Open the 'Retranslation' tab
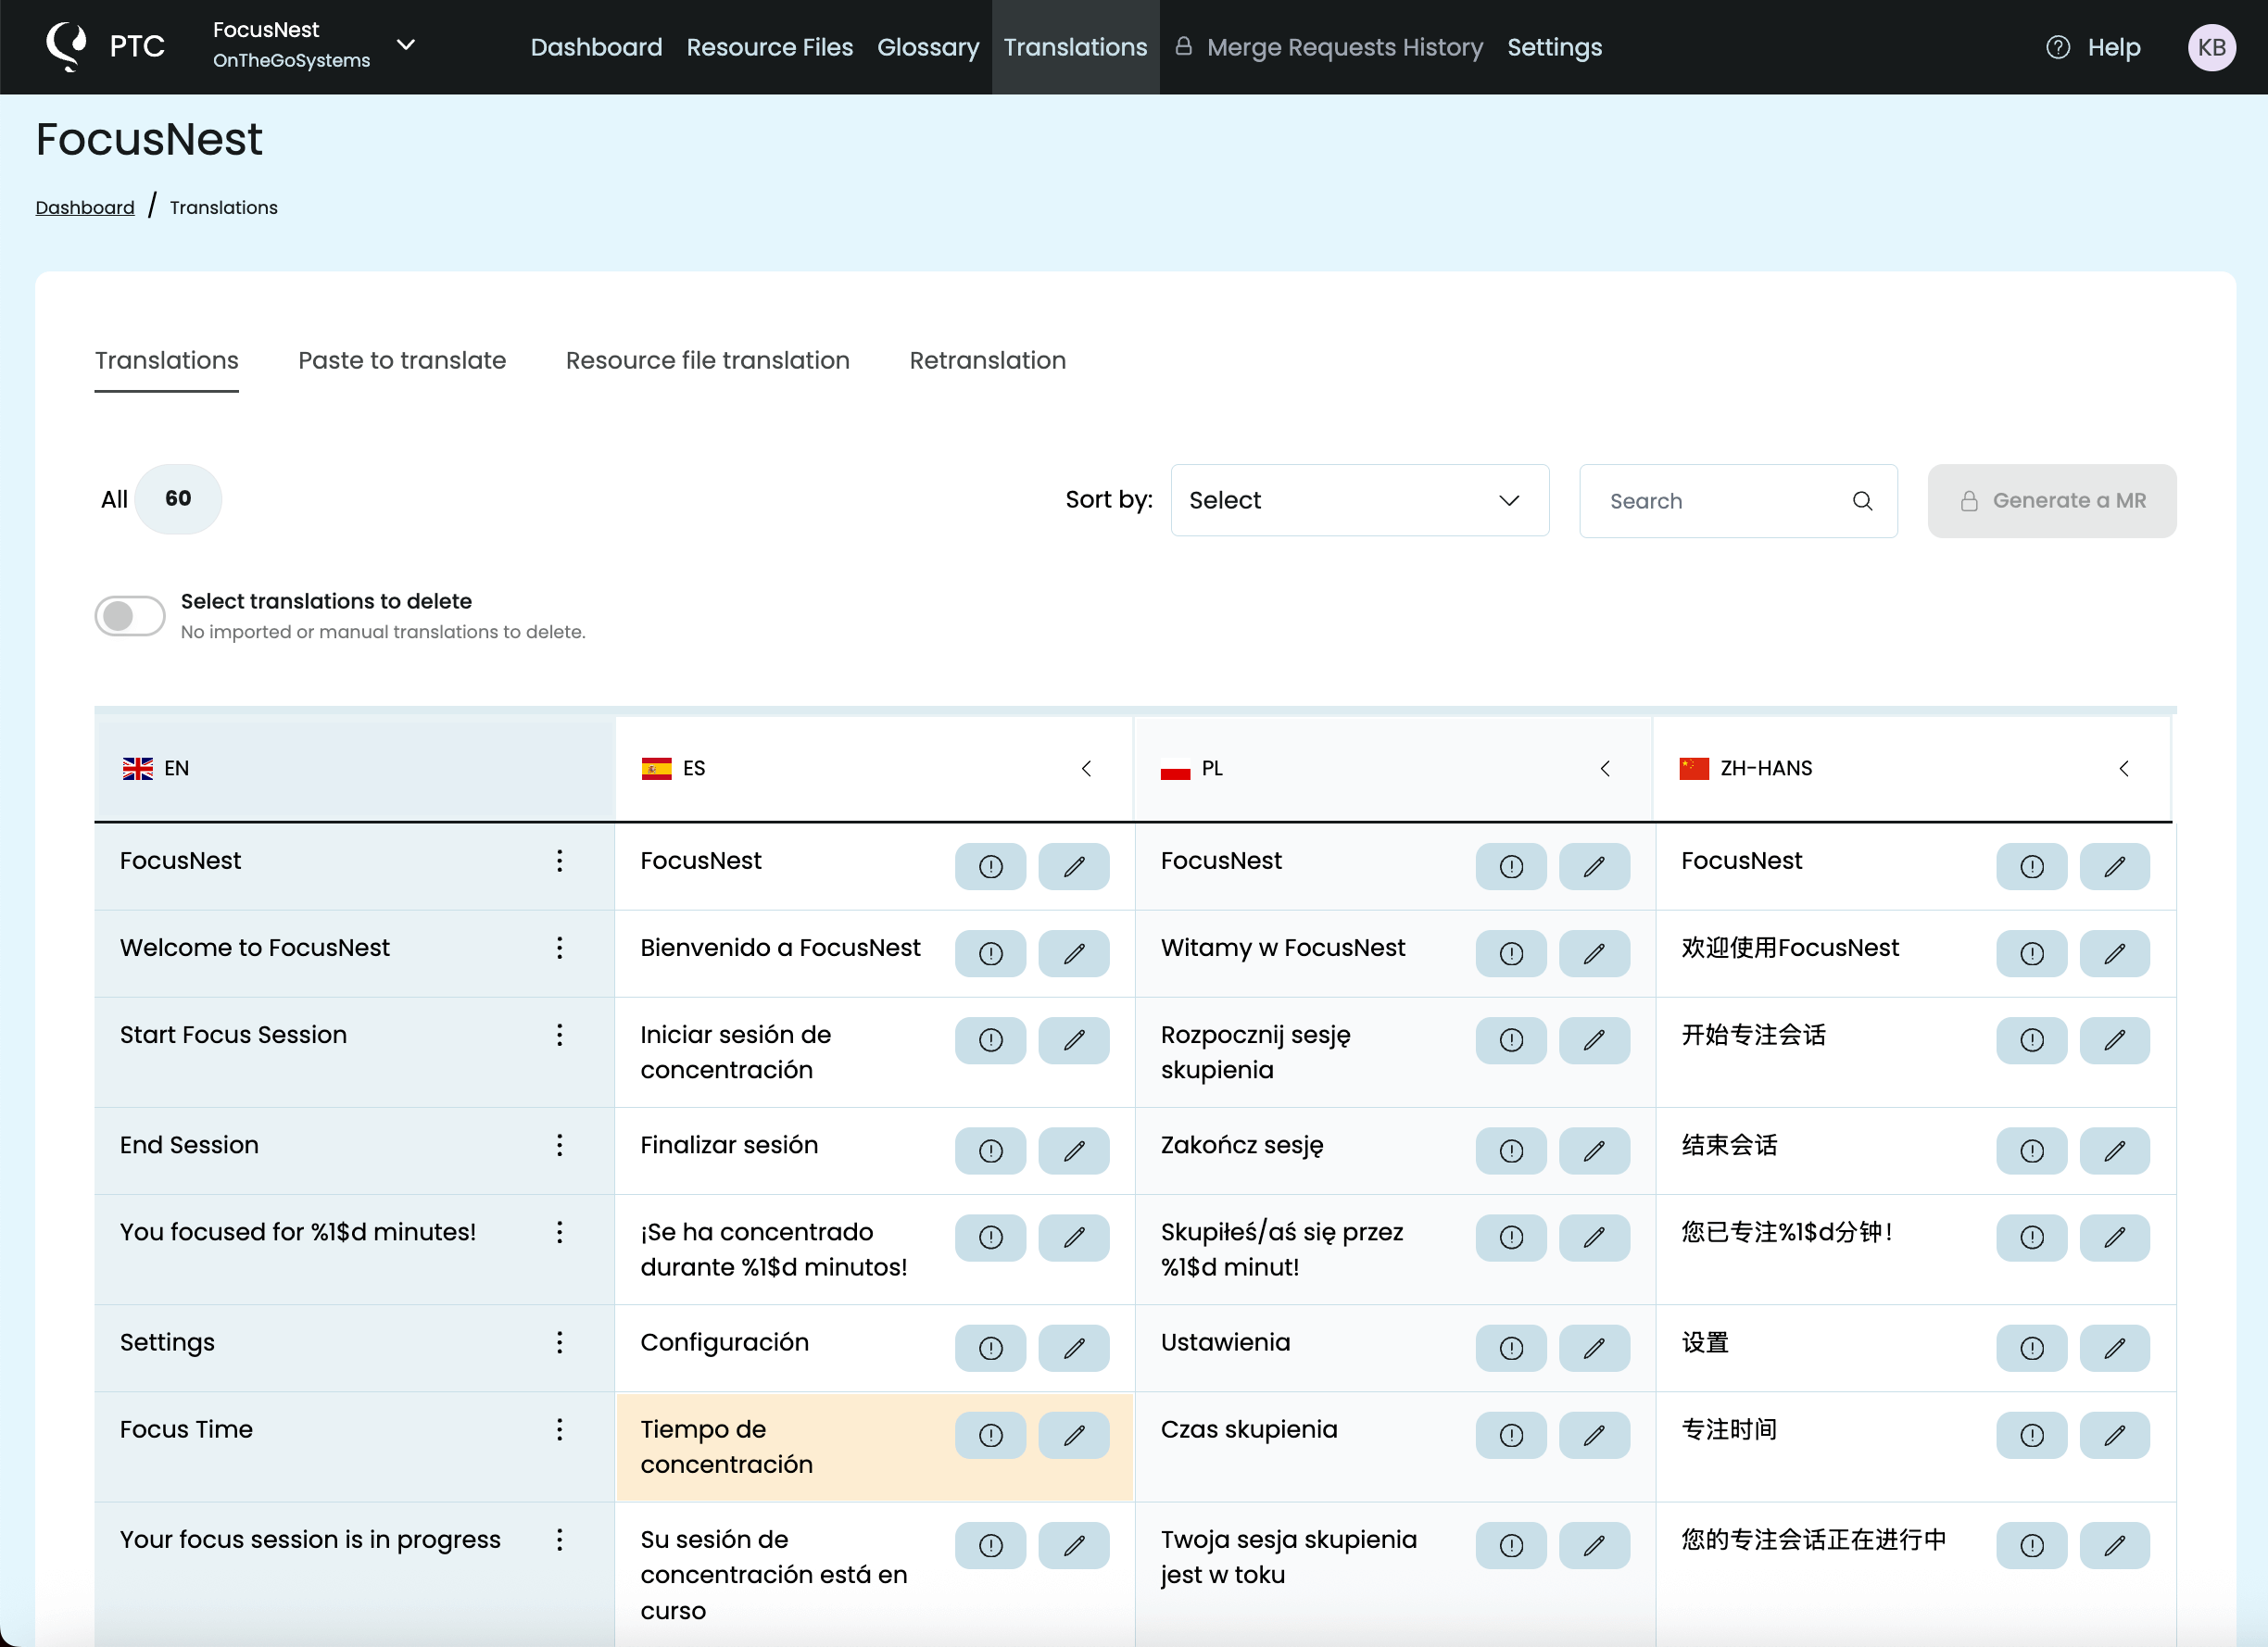 [987, 360]
